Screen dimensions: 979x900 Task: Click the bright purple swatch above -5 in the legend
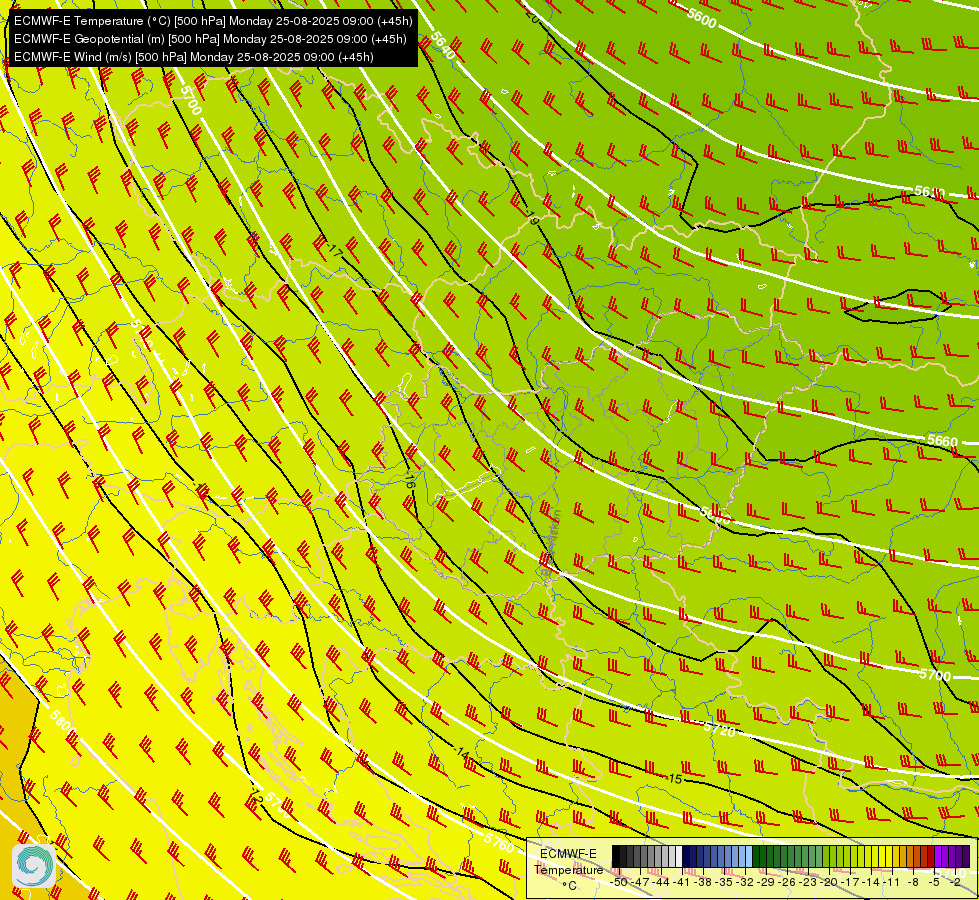tap(938, 856)
